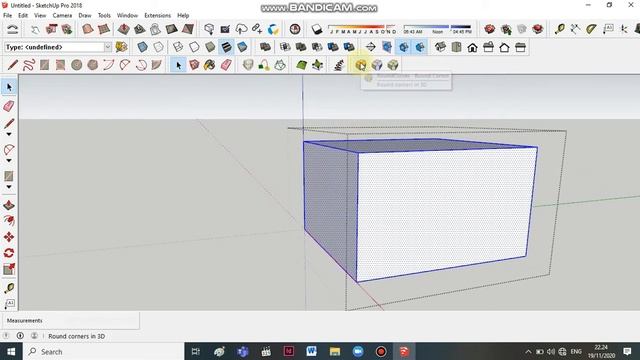Open the Draw menu
The width and height of the screenshot is (640, 360).
click(x=85, y=16)
